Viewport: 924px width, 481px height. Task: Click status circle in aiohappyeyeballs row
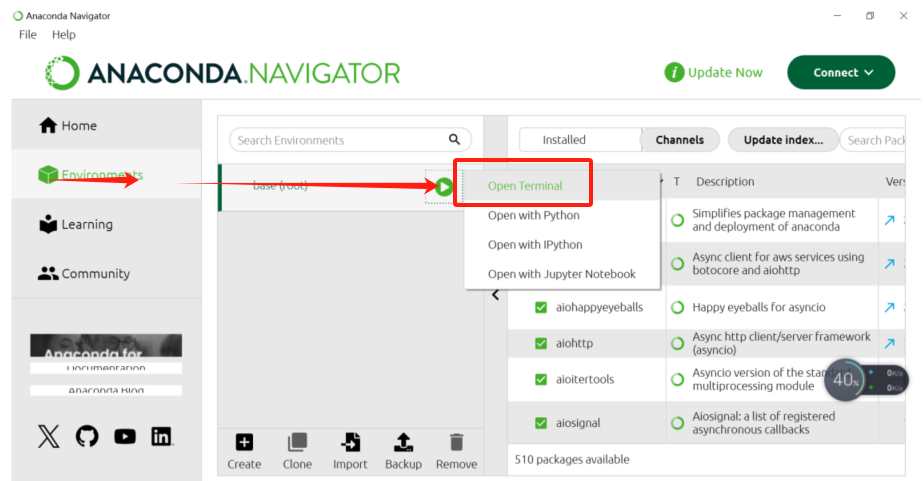678,307
